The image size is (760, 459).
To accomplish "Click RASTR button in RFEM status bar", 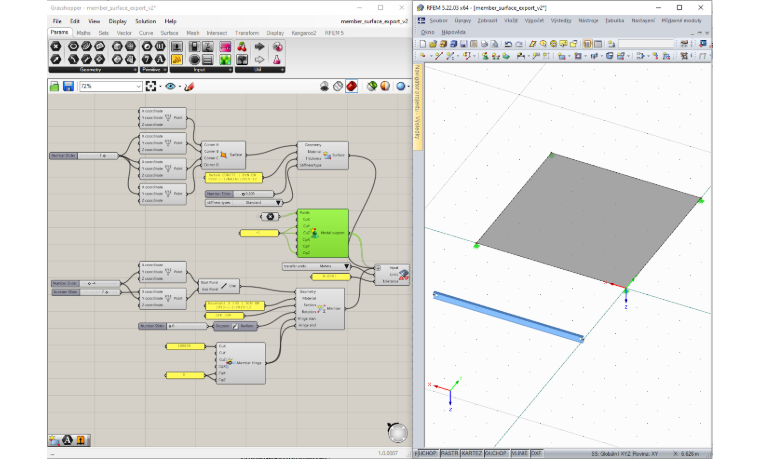I will 449,453.
